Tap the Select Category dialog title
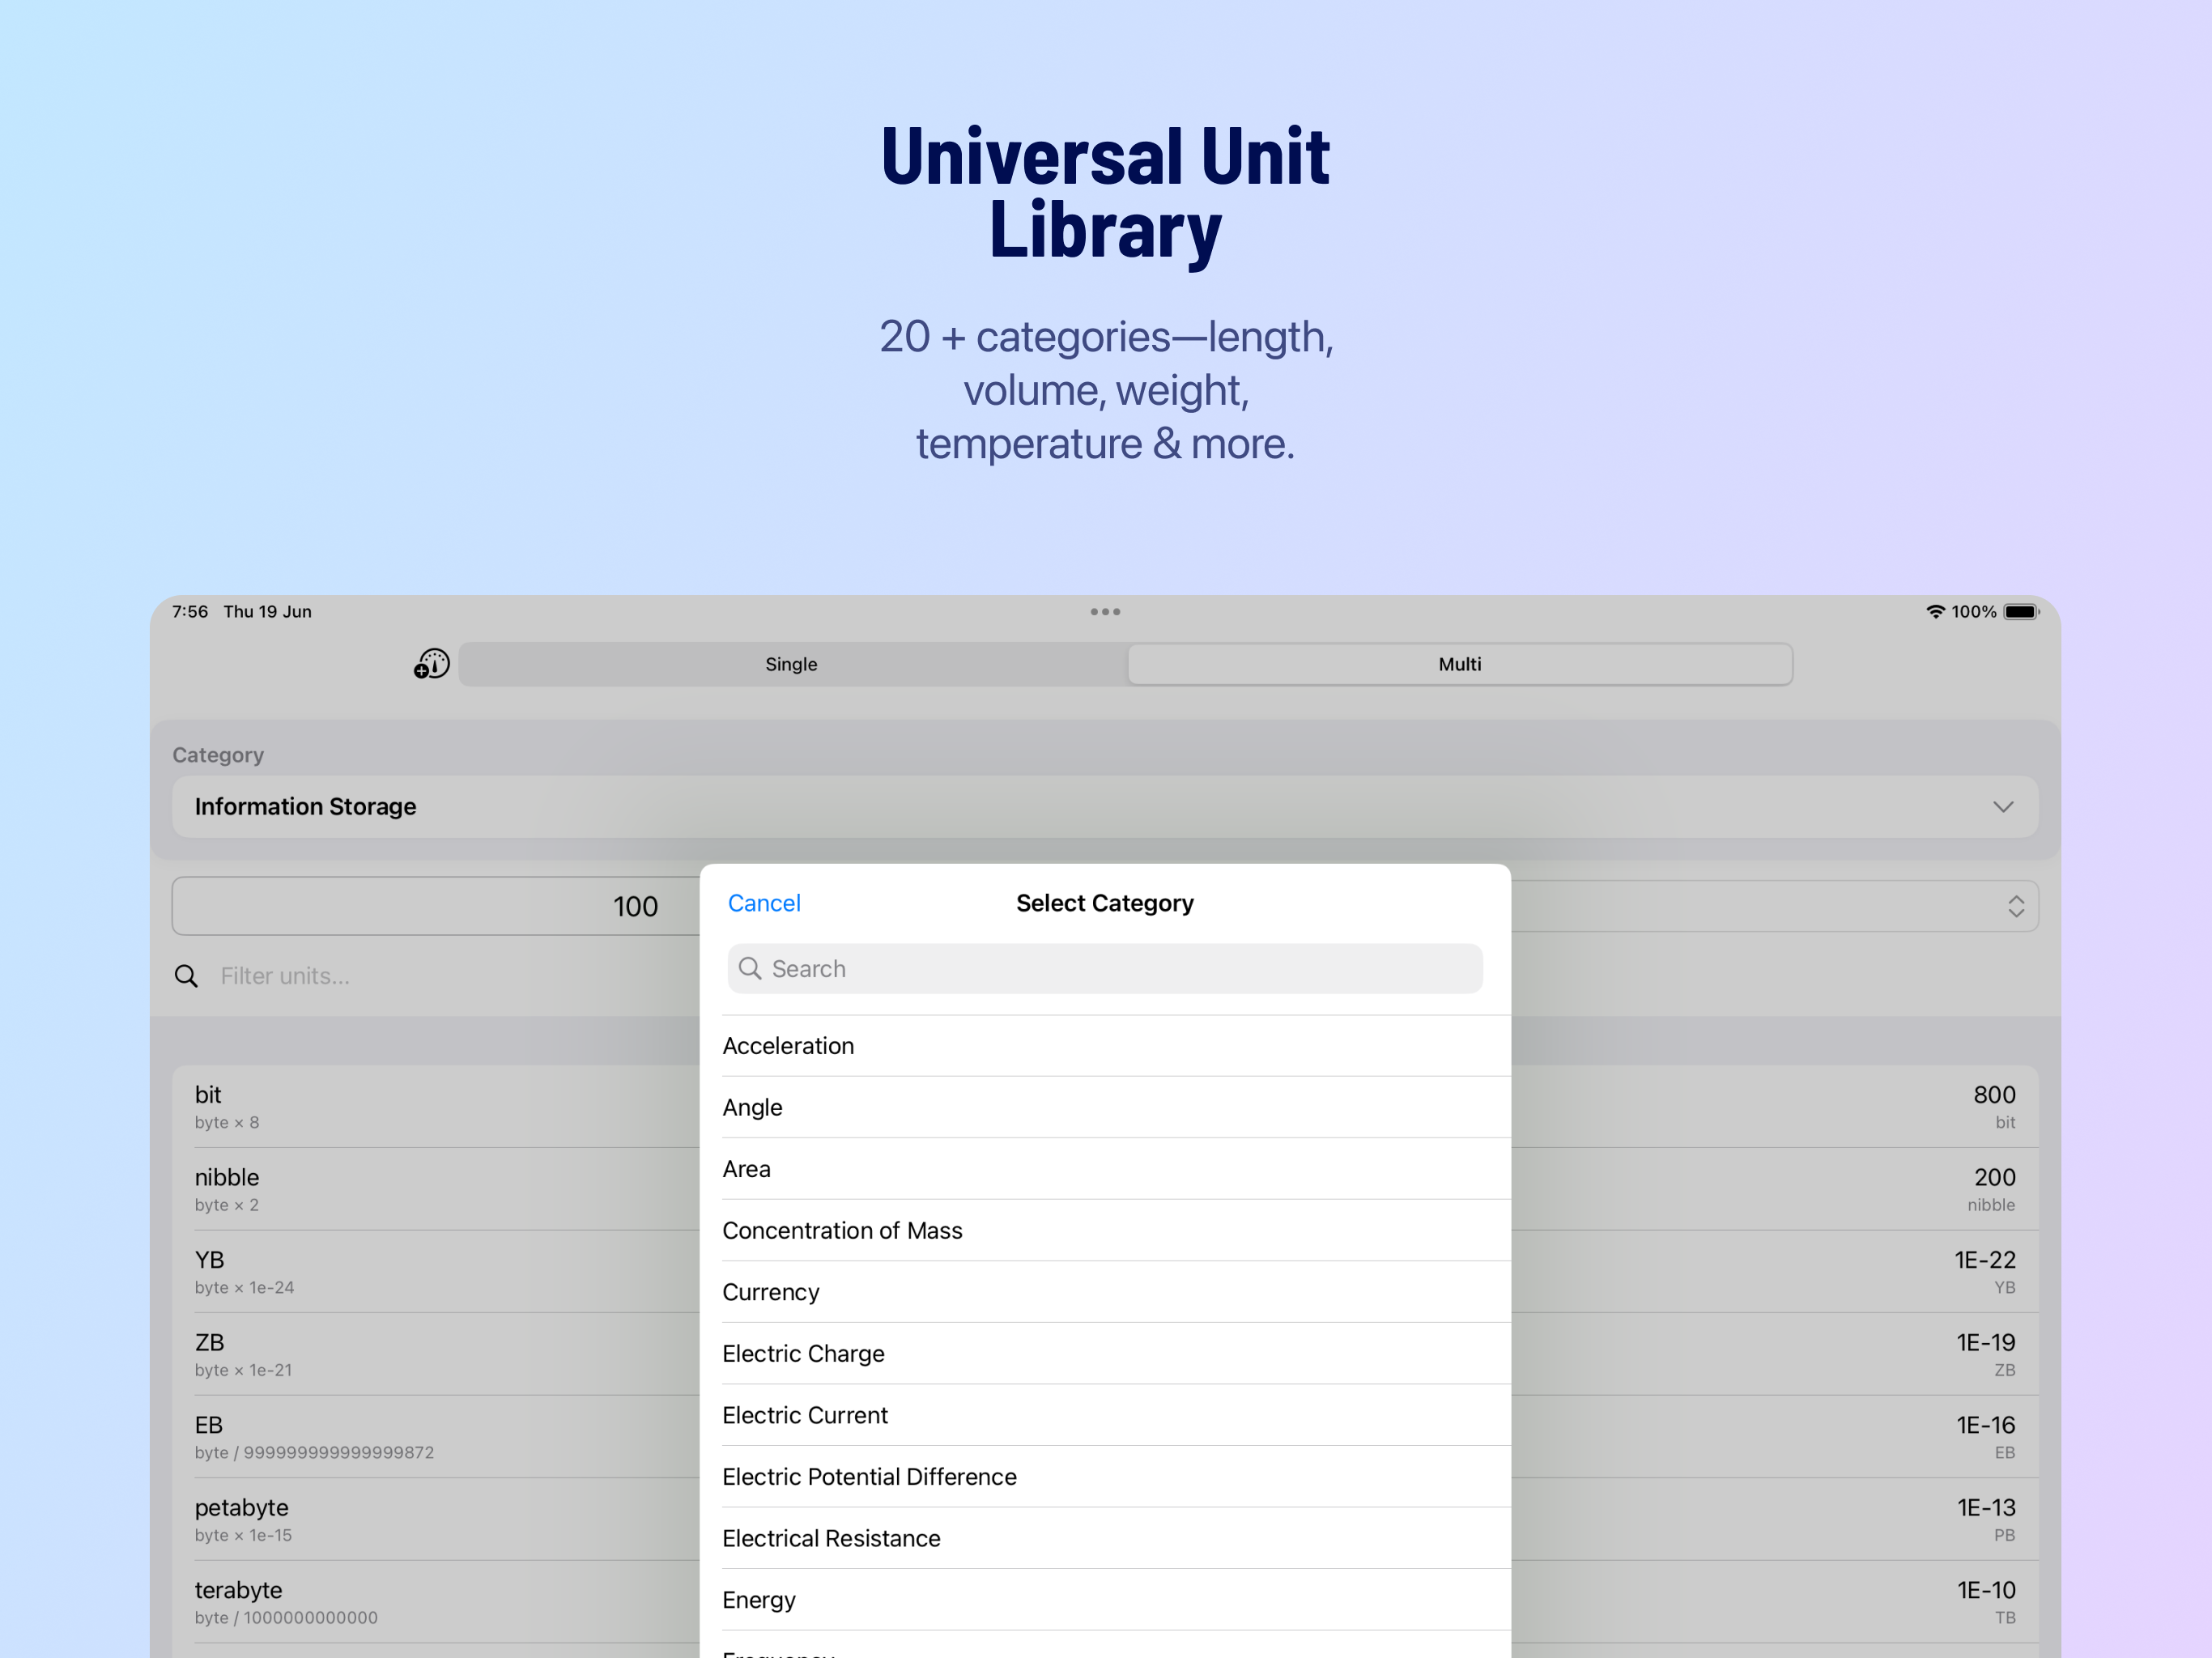Screen dimensions: 2212x1658 [x=1105, y=903]
